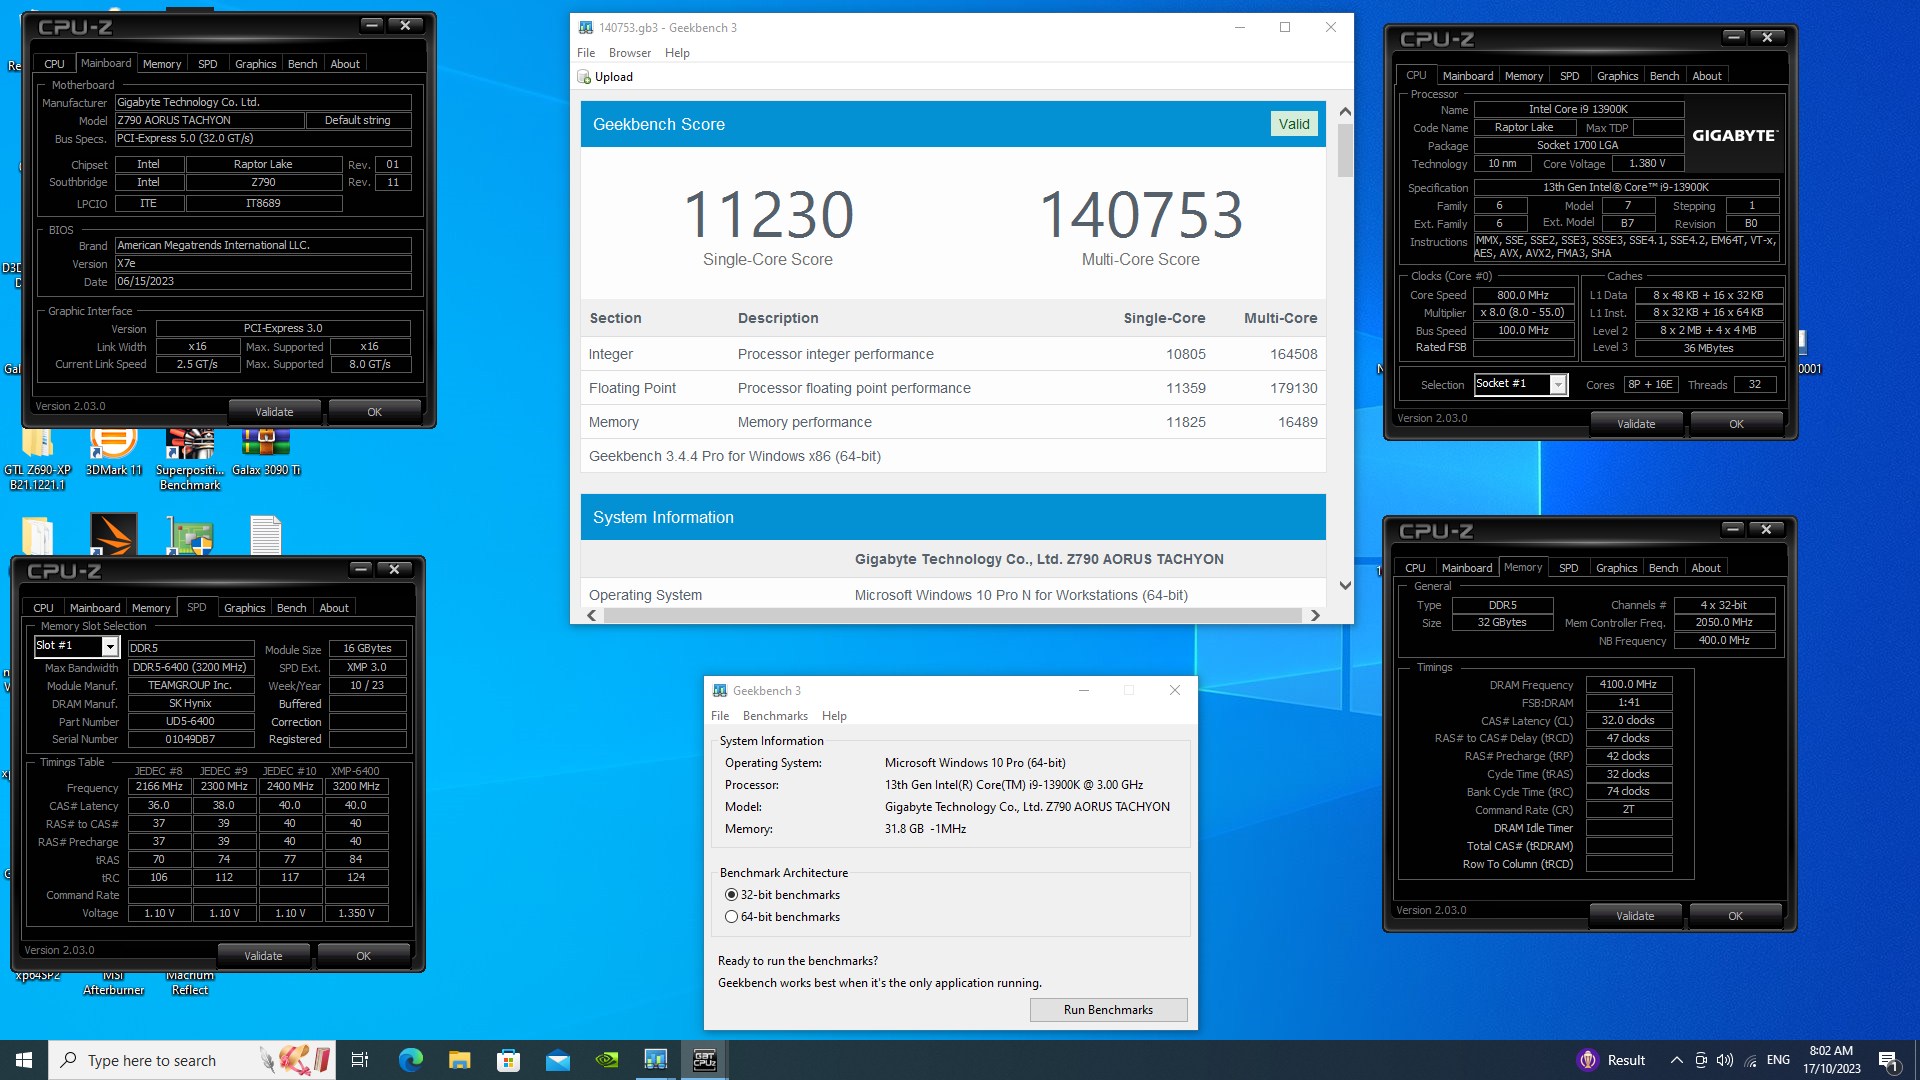Screen dimensions: 1920x1080
Task: Open the Macrium Reflect desktop shortcut
Action: pos(190,982)
